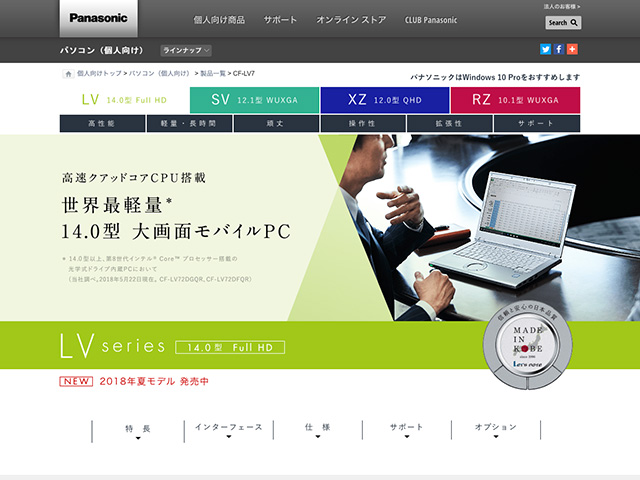Open 個人向け商品 menu
Screen dimensions: 640x480
(x=219, y=20)
